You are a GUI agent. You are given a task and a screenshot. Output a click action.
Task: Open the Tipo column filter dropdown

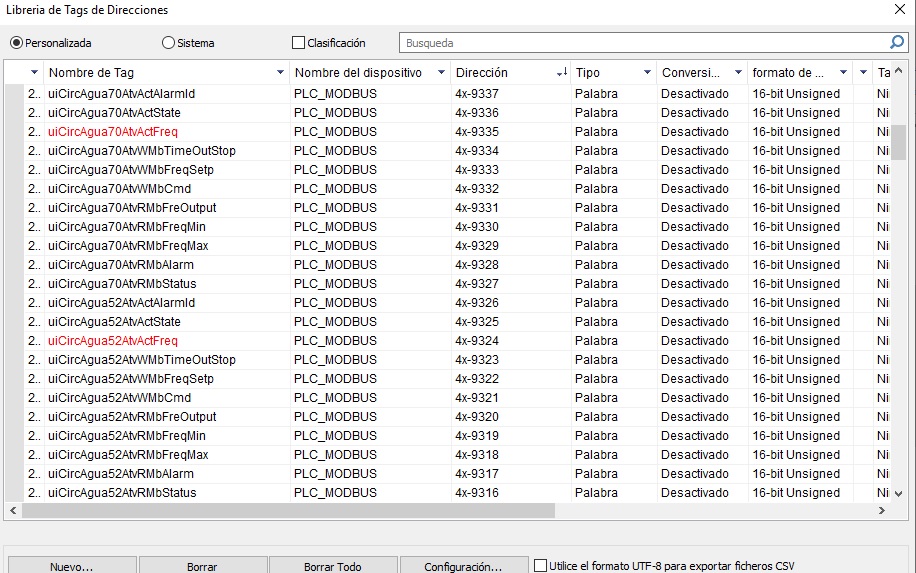647,73
